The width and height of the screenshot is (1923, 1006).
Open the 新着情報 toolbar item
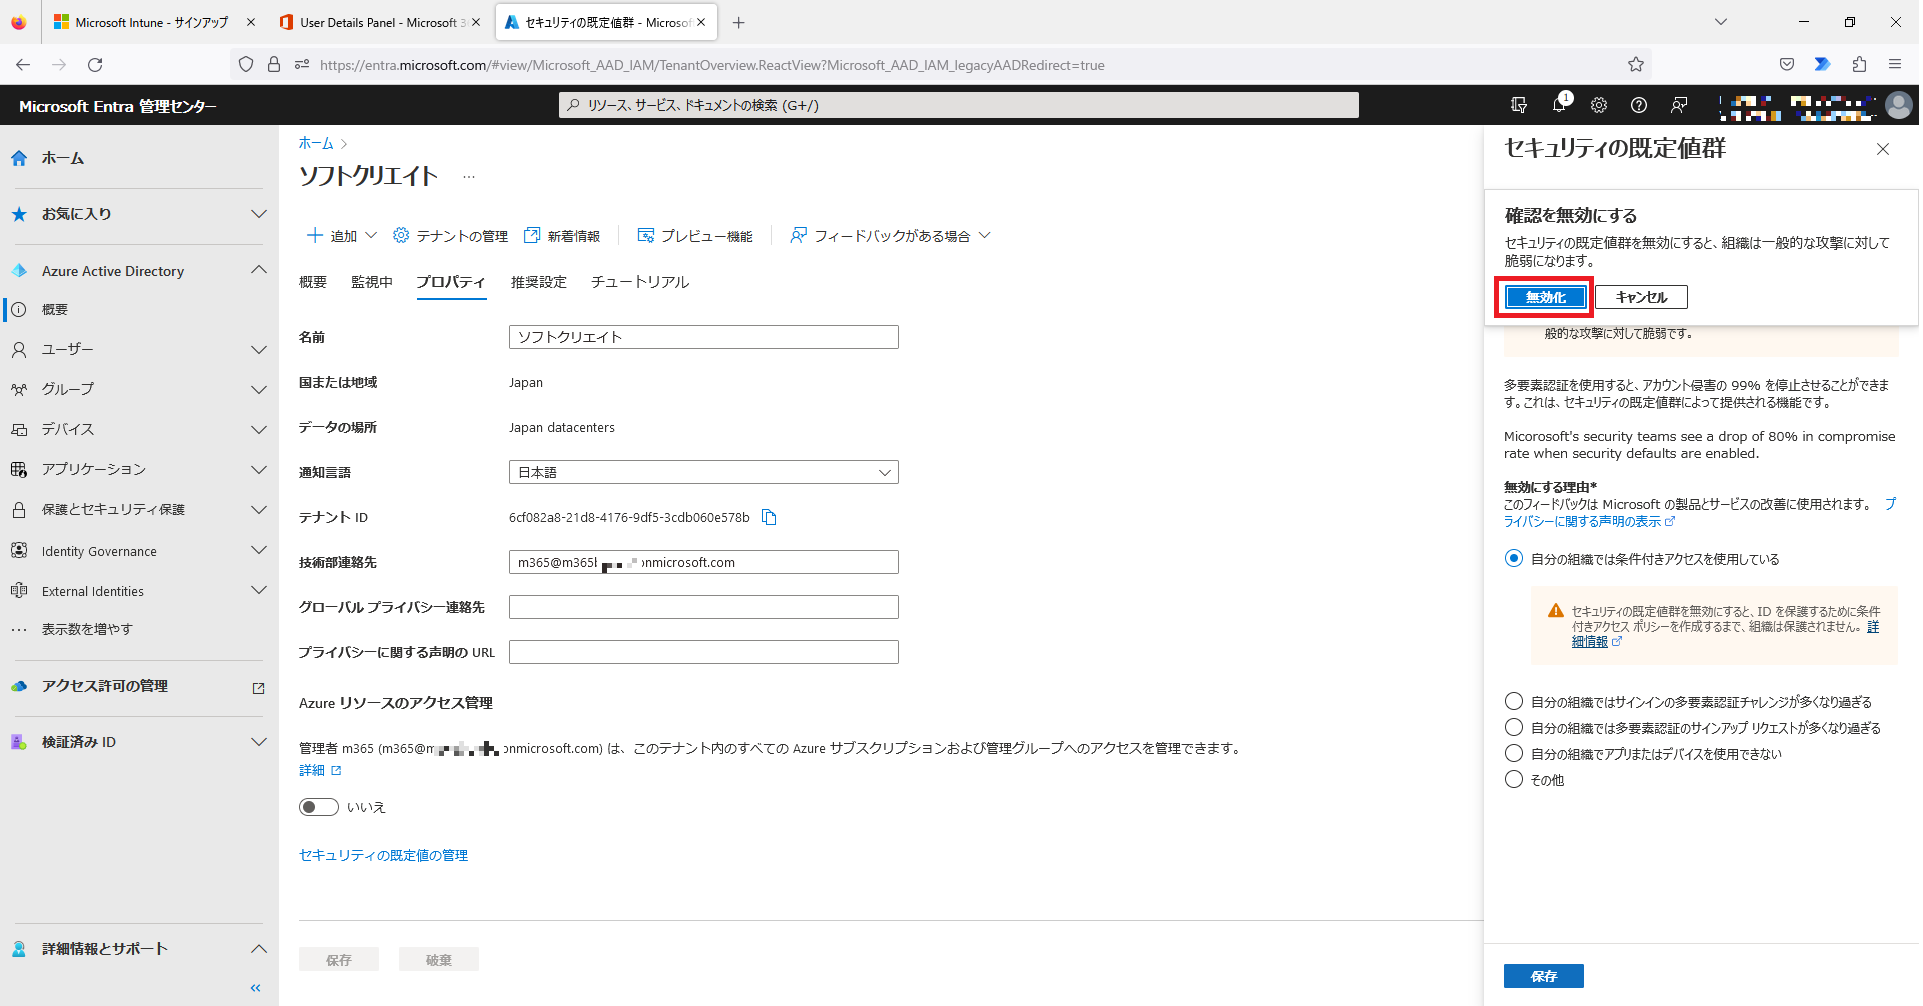click(x=562, y=236)
